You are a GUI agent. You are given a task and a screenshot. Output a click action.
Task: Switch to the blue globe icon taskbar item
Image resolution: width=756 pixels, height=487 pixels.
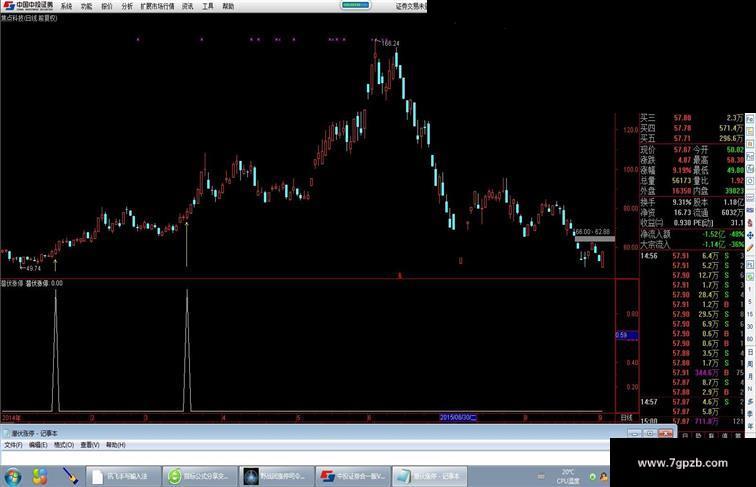point(277,476)
